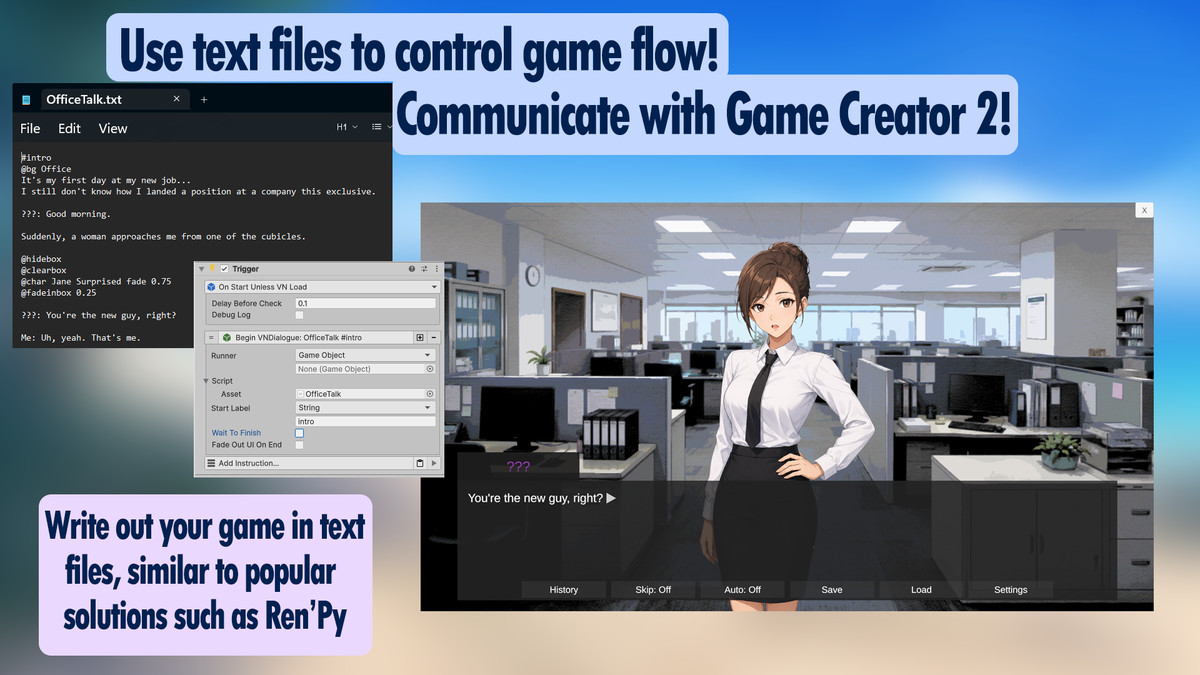Close the game window with X
Image resolution: width=1200 pixels, height=675 pixels.
tap(1144, 210)
